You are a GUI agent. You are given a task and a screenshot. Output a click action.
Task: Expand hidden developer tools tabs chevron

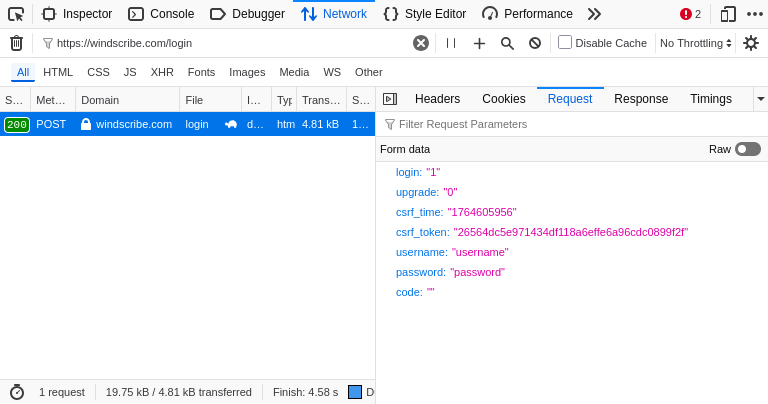tap(594, 14)
